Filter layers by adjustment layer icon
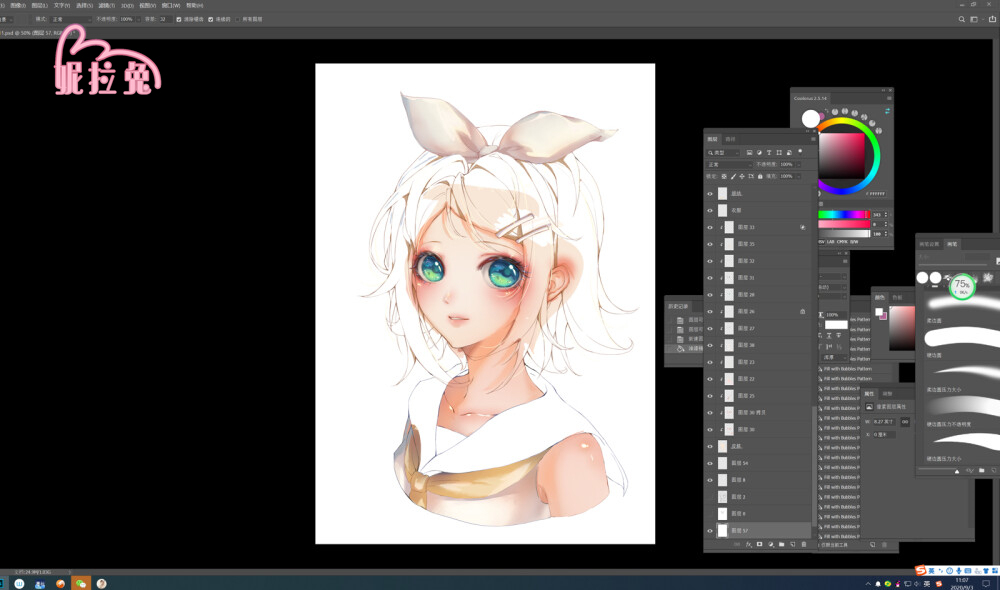The height and width of the screenshot is (590, 1000). tap(759, 153)
